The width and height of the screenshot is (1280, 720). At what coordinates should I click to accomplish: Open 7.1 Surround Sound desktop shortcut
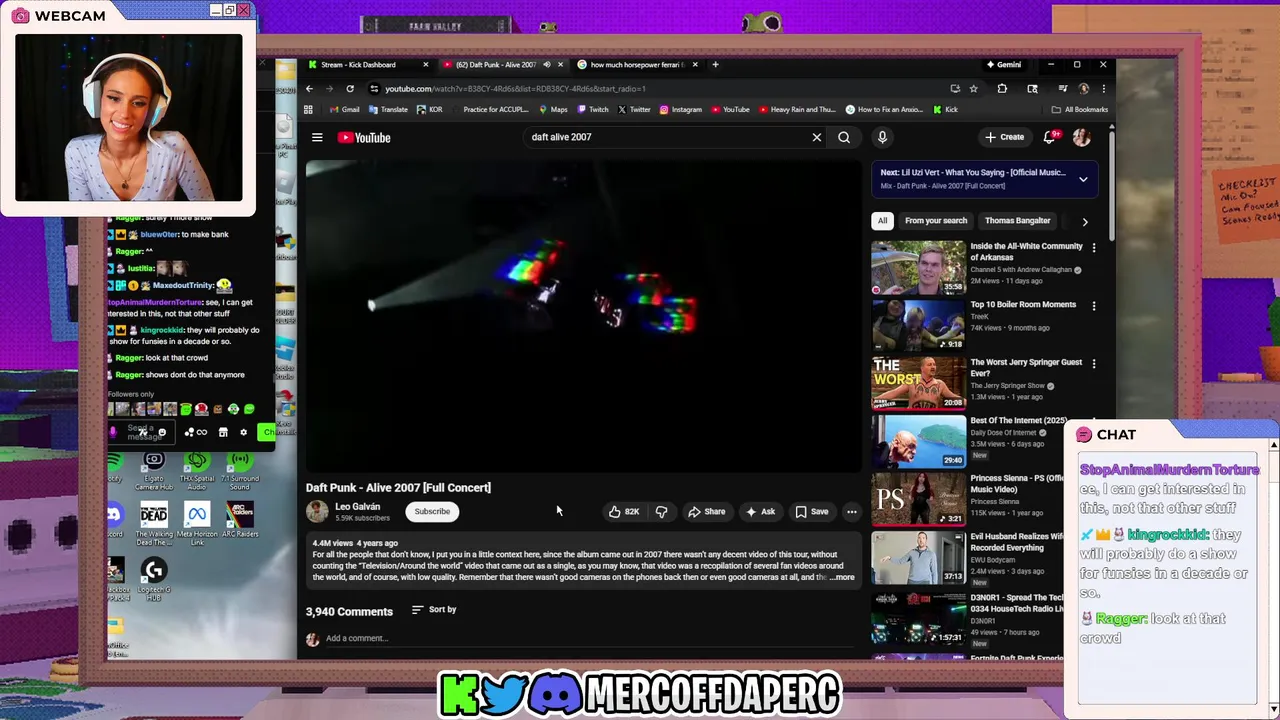(x=239, y=471)
